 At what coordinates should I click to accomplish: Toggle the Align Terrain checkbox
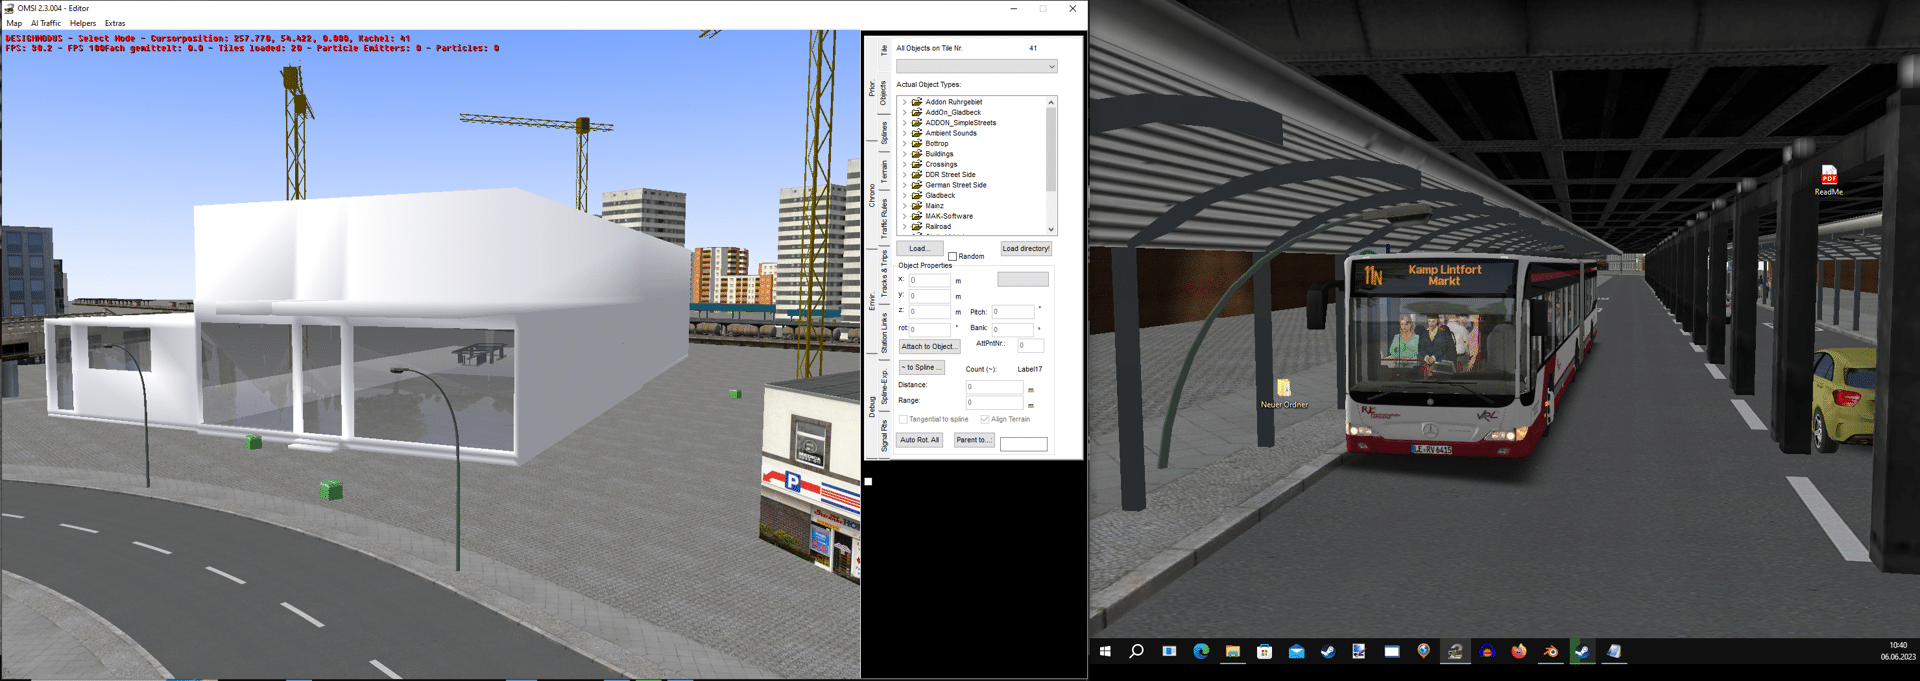coord(985,420)
